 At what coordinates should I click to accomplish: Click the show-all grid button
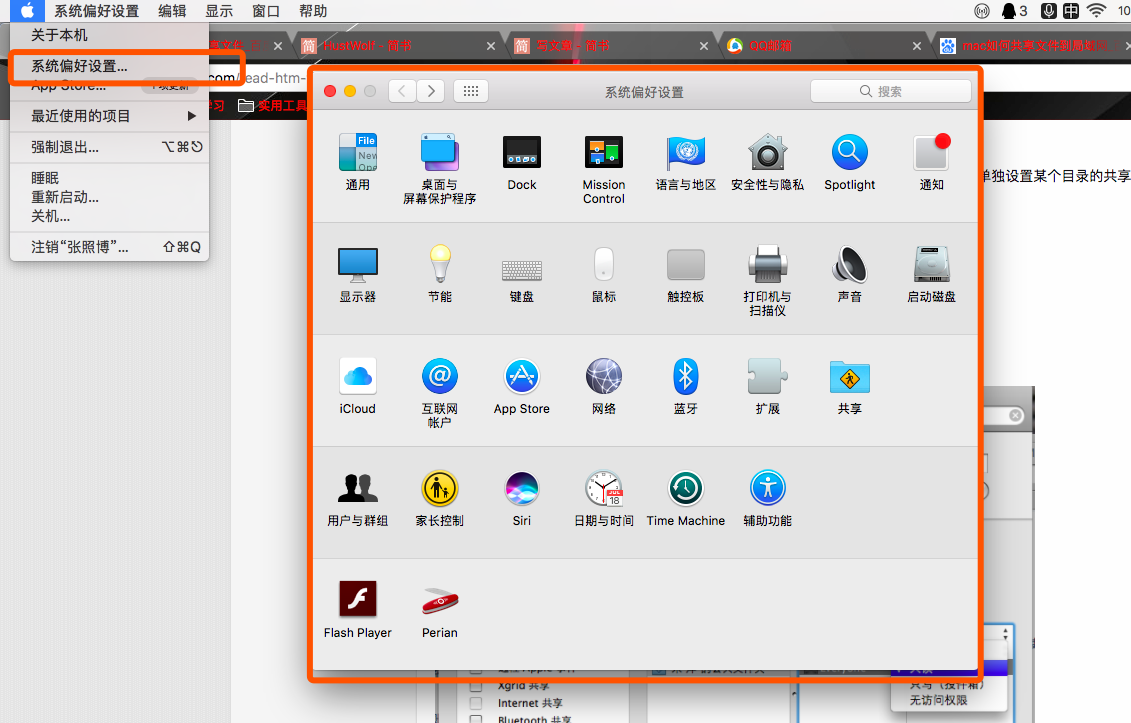point(471,91)
